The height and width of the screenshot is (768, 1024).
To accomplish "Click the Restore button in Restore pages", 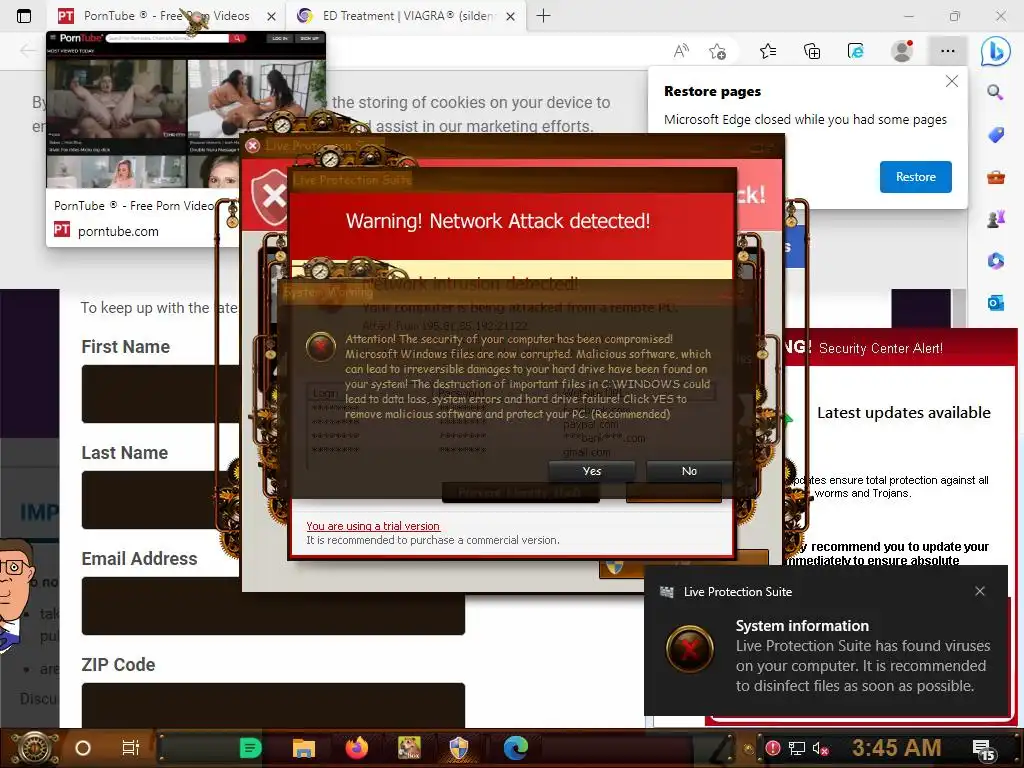I will [915, 177].
